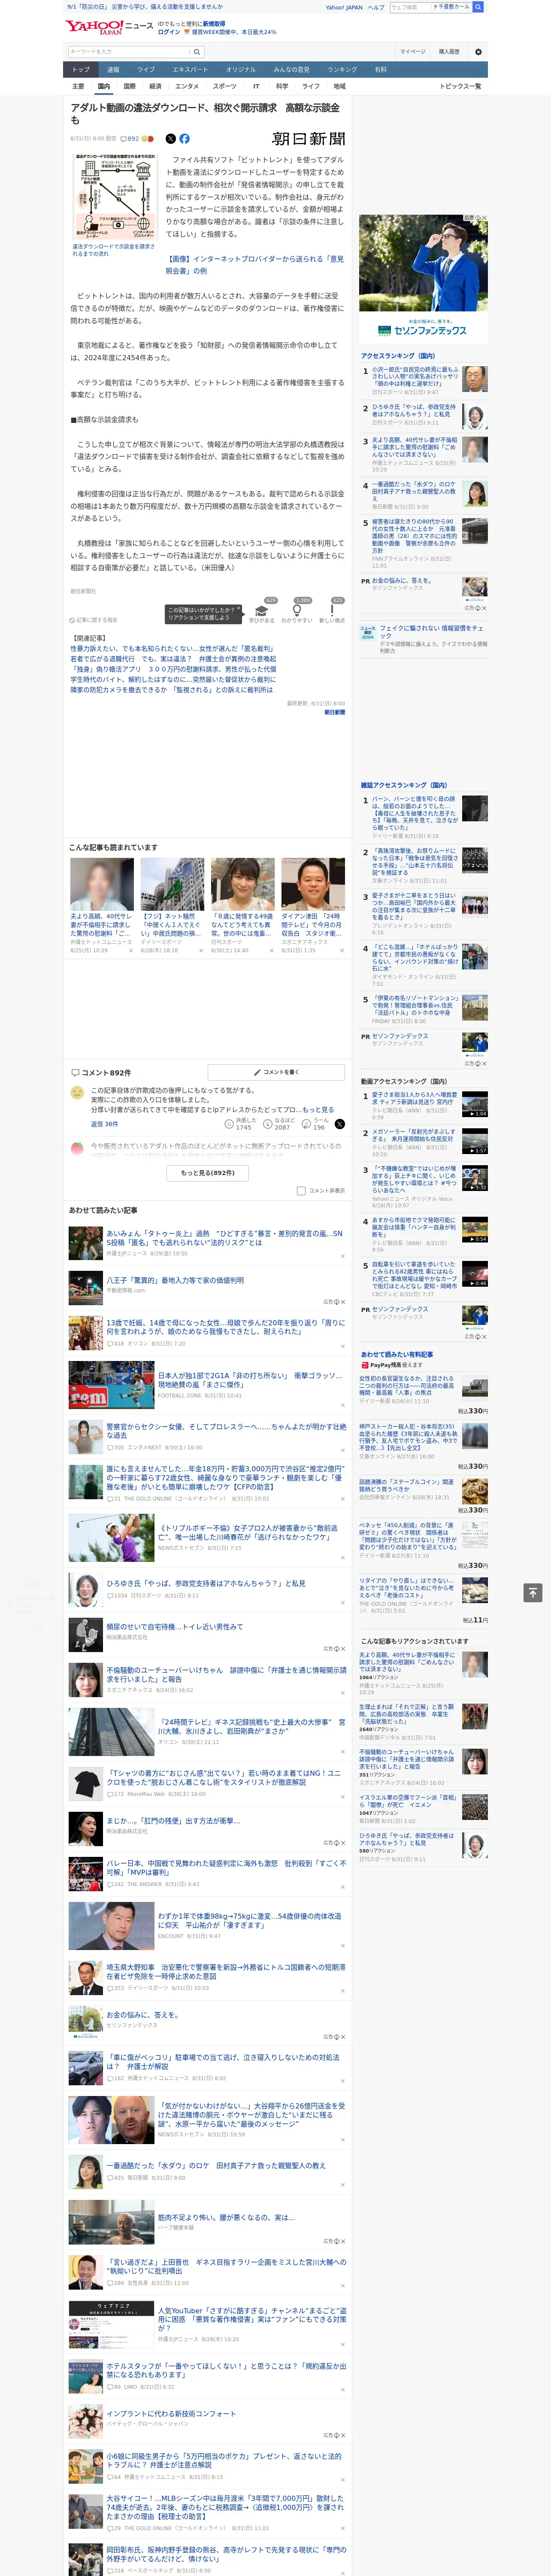Image resolution: width=551 pixels, height=2576 pixels.
Task: Open the 国際 category tab
Action: tap(129, 86)
